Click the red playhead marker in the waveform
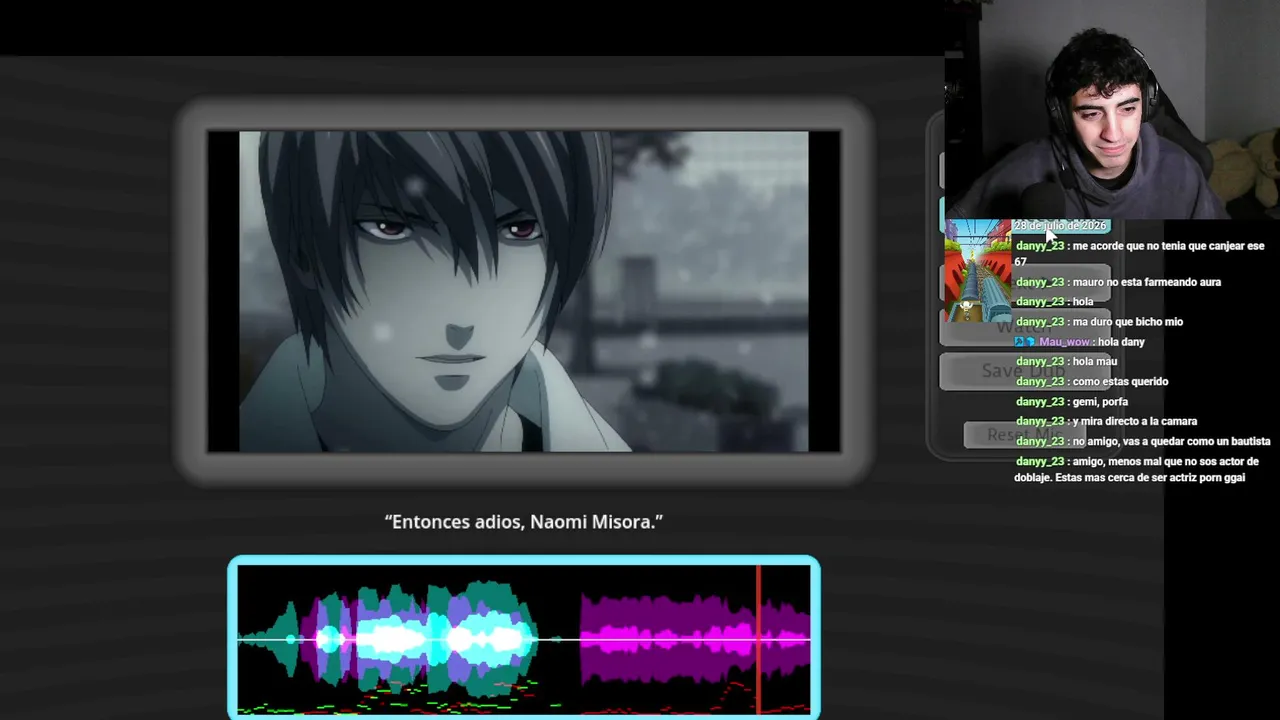The height and width of the screenshot is (720, 1280). [x=758, y=639]
